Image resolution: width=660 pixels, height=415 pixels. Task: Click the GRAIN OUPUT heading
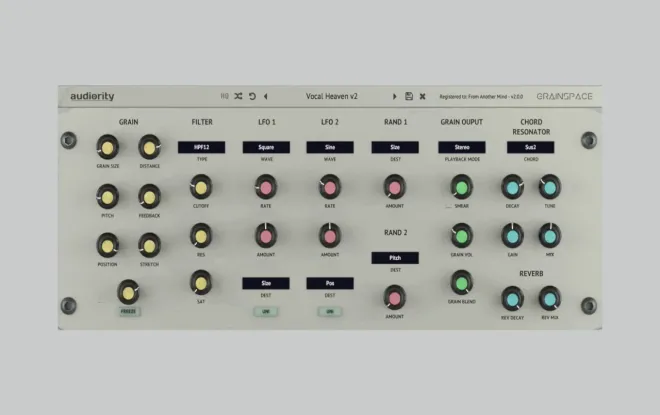[461, 122]
